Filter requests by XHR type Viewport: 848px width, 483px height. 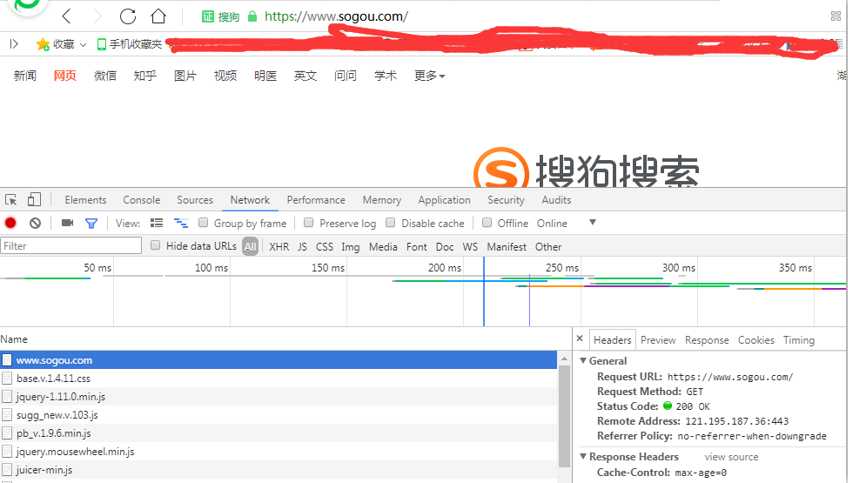click(279, 247)
